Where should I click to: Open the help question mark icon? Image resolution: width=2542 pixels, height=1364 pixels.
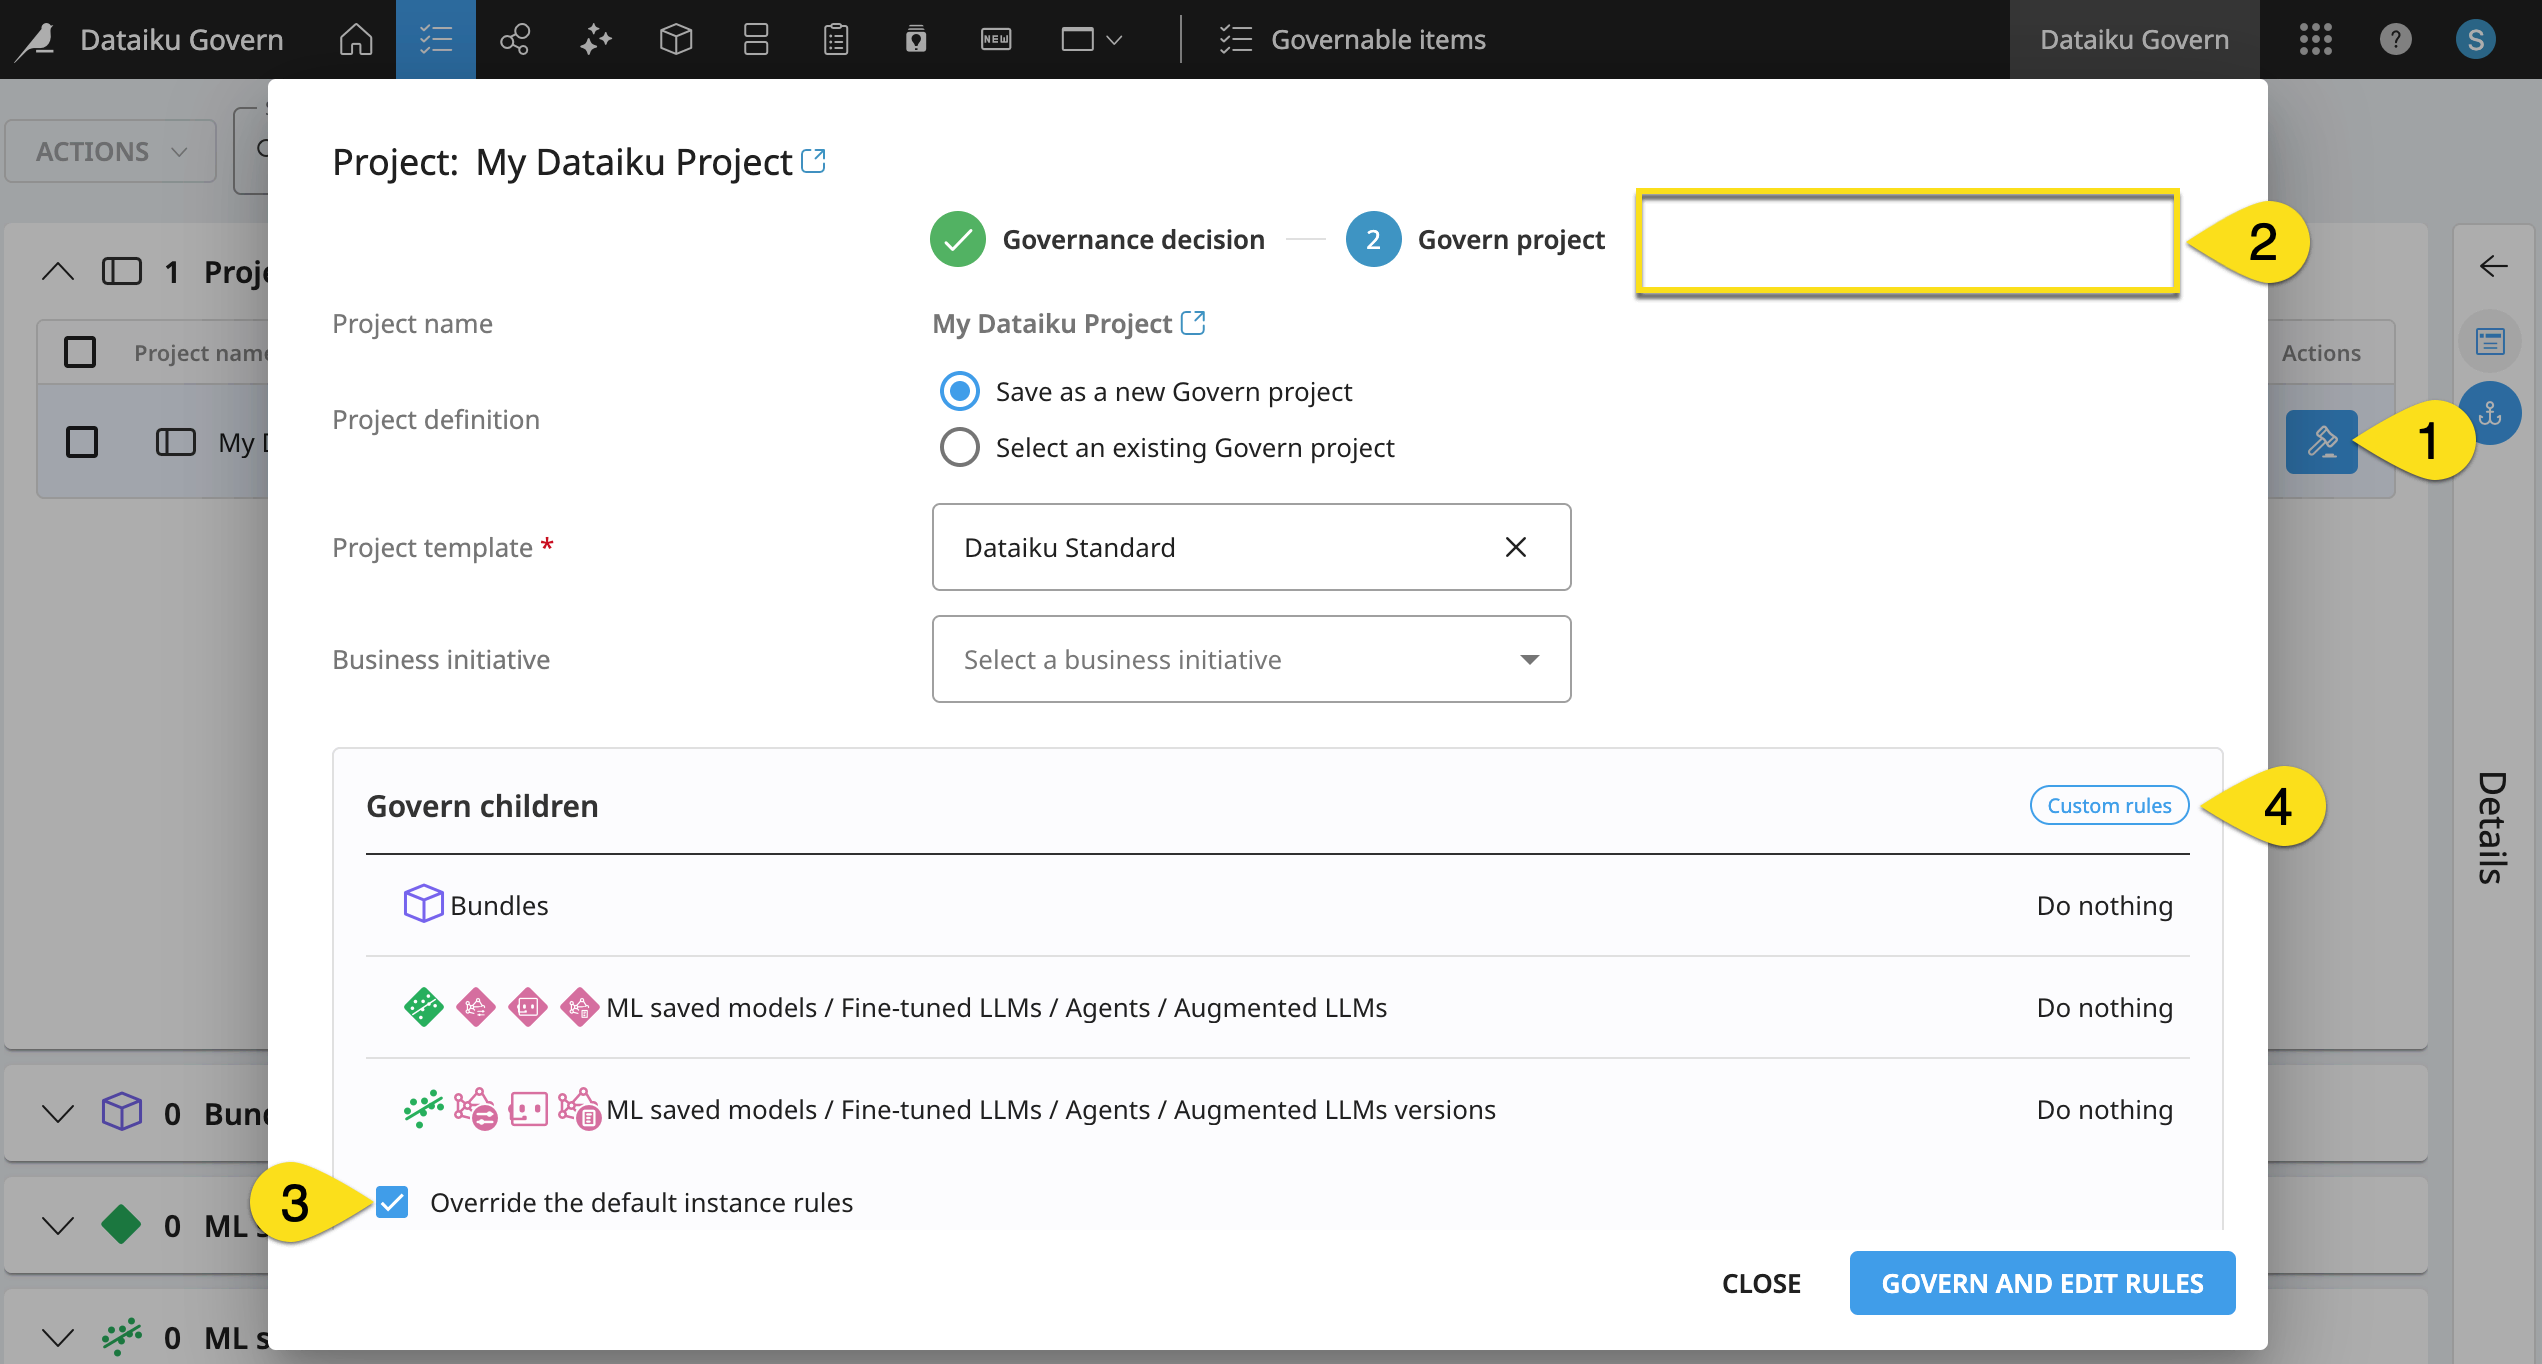(2395, 40)
